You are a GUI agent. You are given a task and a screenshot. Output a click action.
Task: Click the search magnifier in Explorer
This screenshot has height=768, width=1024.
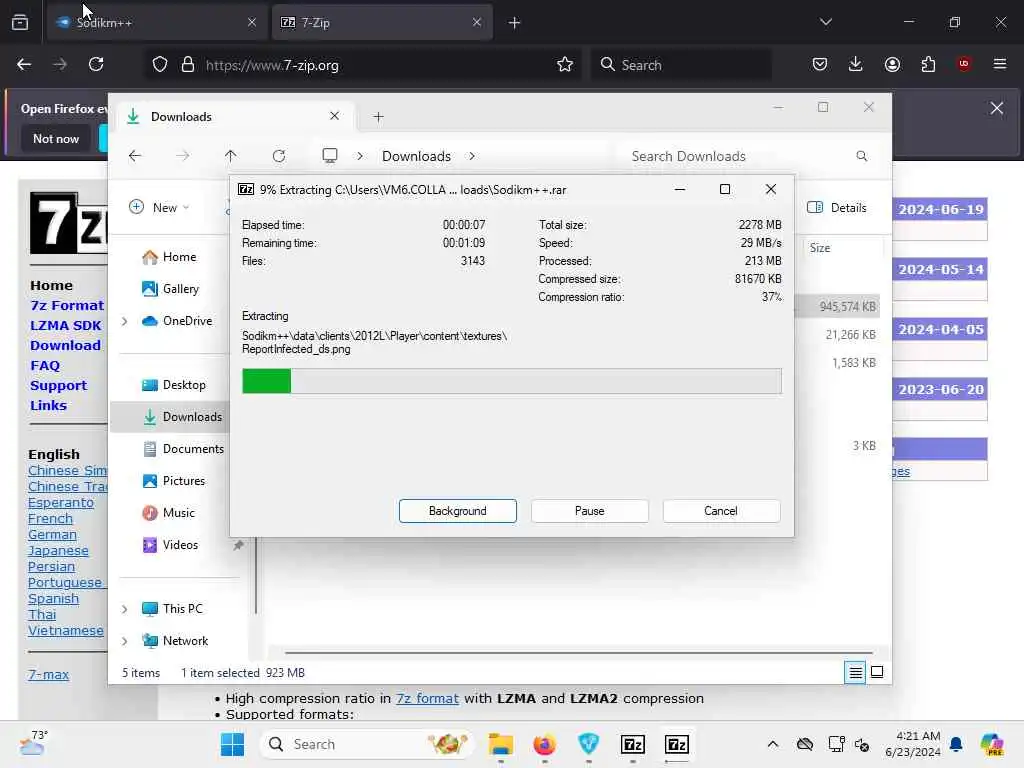[x=861, y=156]
